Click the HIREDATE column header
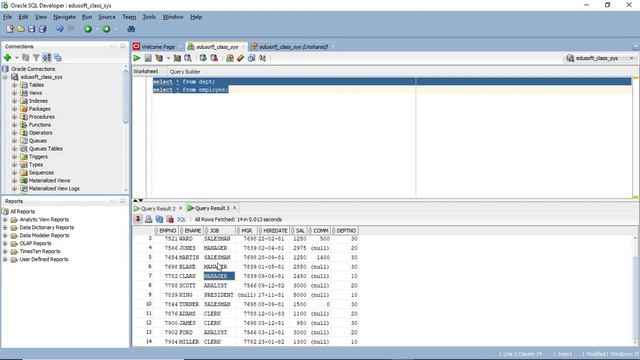640x360 pixels. tap(275, 231)
